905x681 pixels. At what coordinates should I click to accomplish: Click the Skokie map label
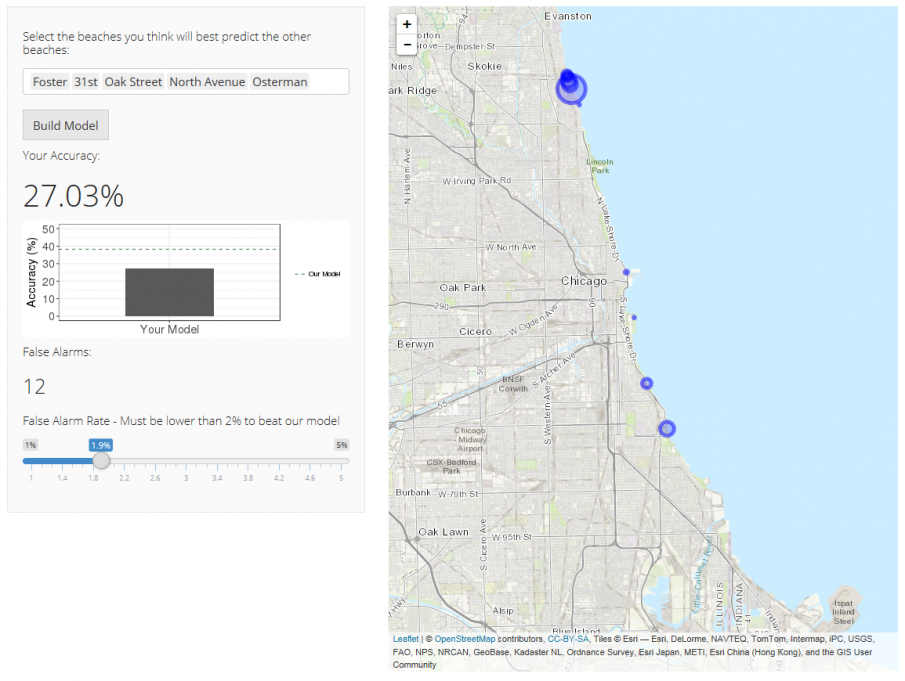[485, 66]
